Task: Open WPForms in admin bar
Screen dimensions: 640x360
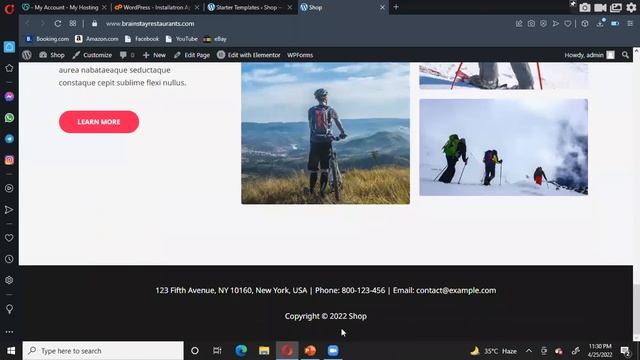Action: 300,55
